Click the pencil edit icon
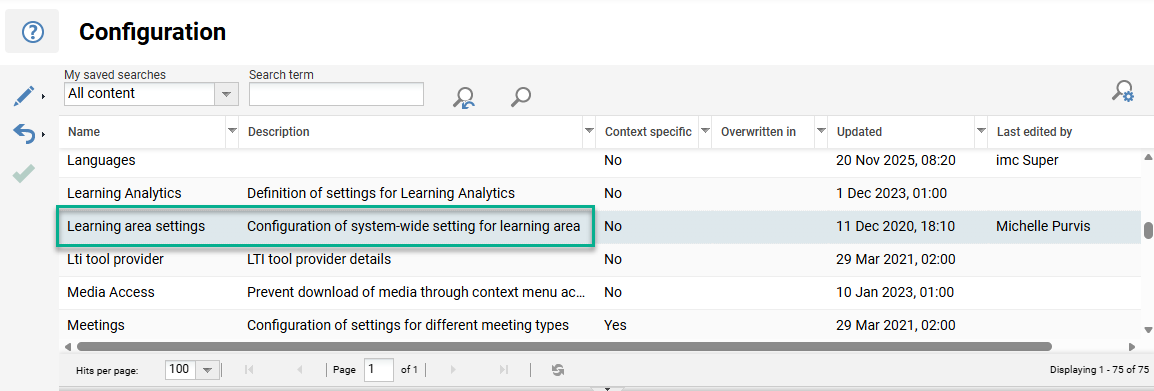 pos(24,95)
